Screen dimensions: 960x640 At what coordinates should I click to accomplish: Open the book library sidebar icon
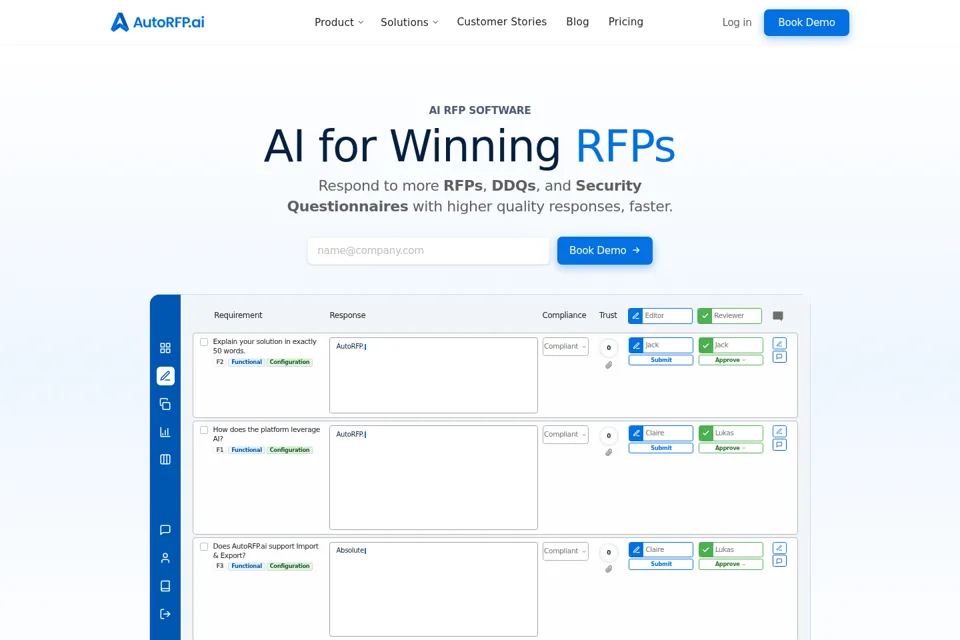pyautogui.click(x=165, y=586)
